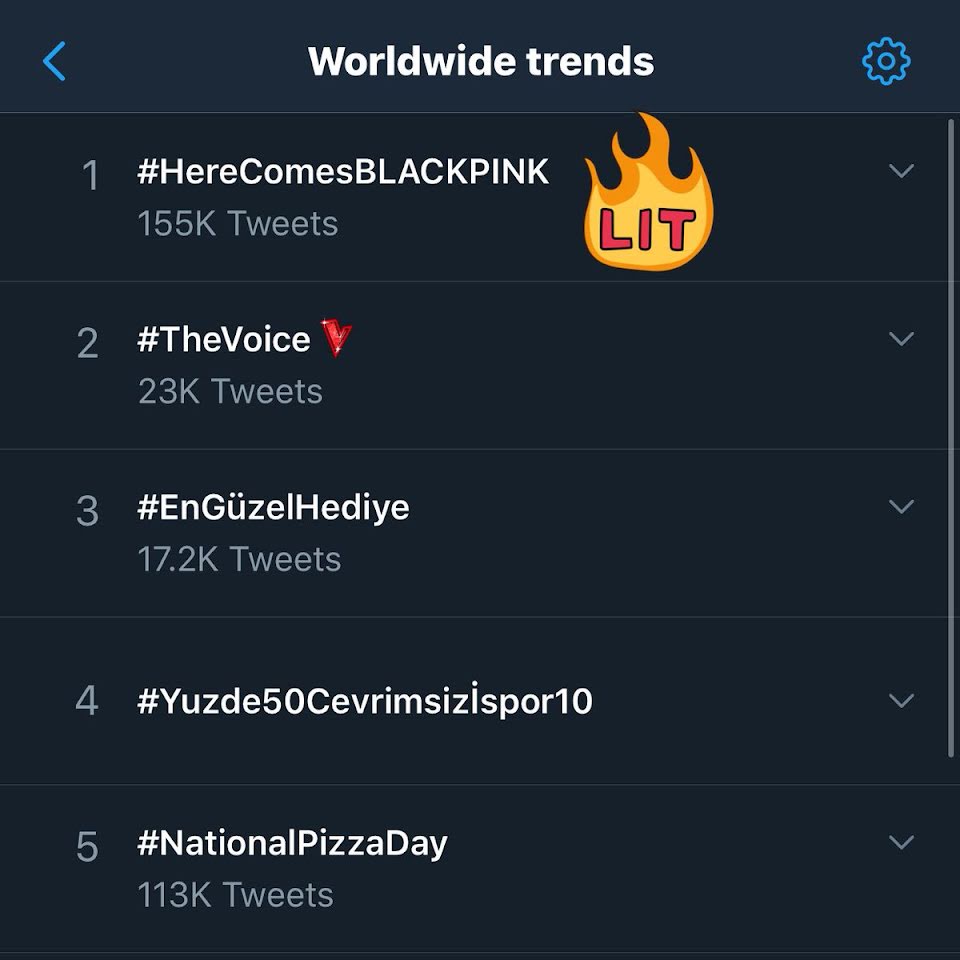Tap the 17.2K Tweets label
The height and width of the screenshot is (960, 960).
239,559
